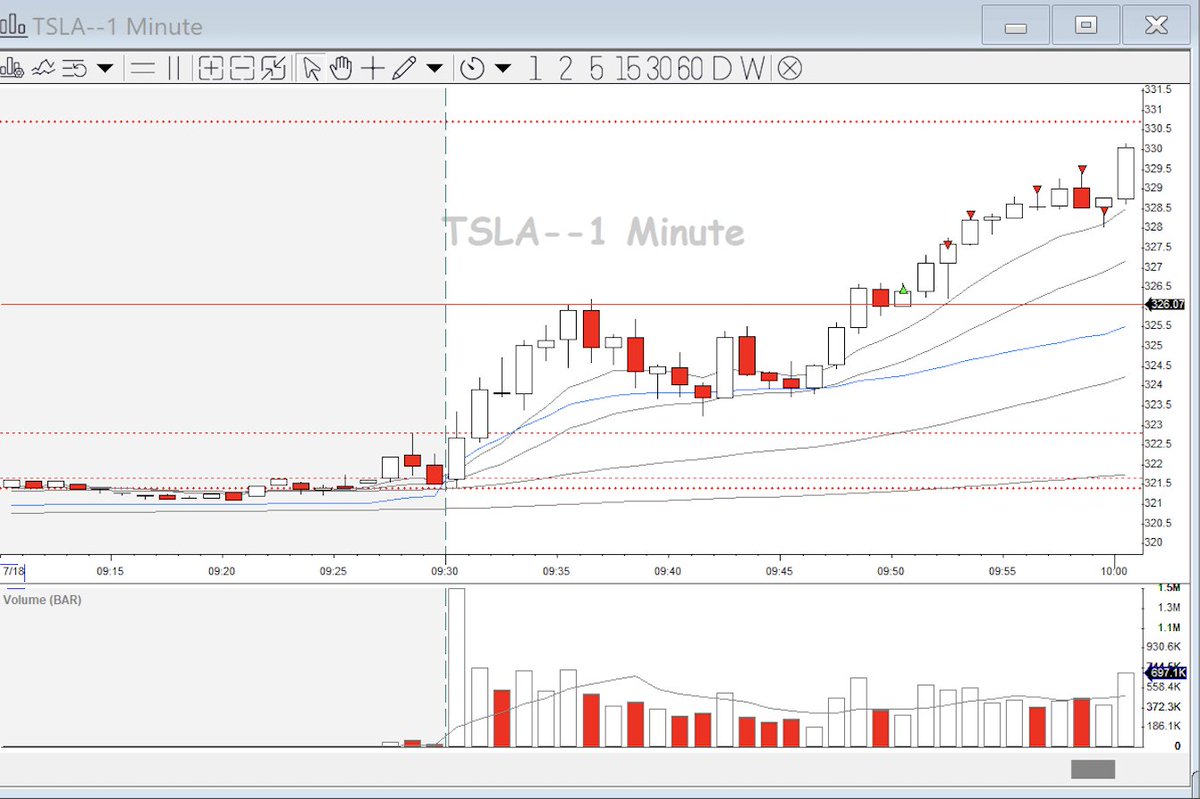Expand the dropdown arrow after template icon

[x=104, y=69]
